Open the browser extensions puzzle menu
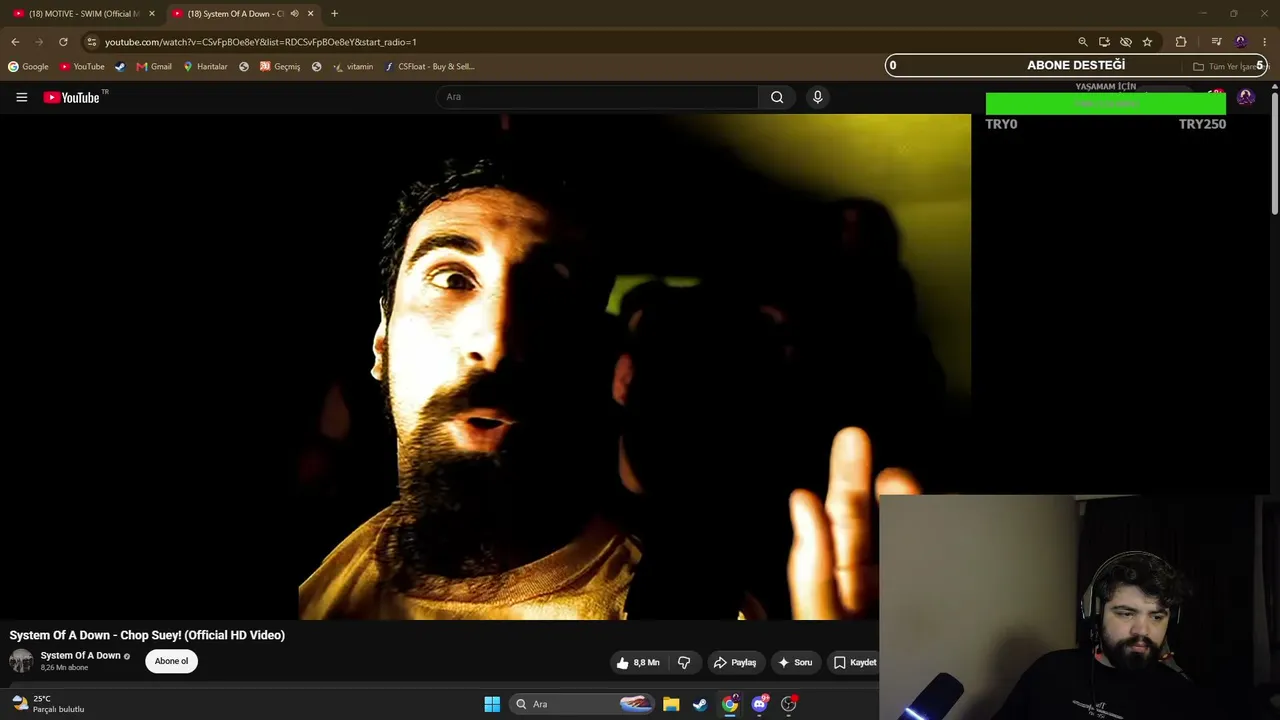The image size is (1280, 720). pyautogui.click(x=1181, y=42)
